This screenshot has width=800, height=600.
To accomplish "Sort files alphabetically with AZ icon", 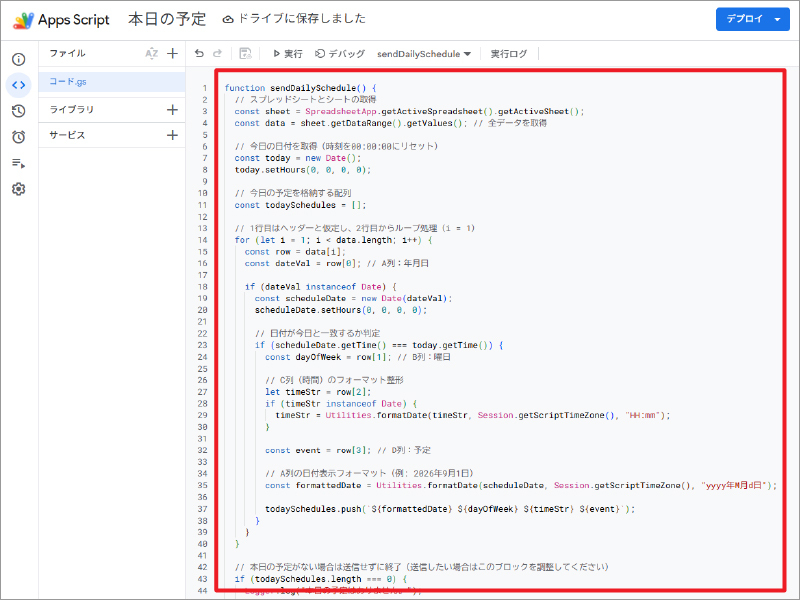I will point(152,54).
